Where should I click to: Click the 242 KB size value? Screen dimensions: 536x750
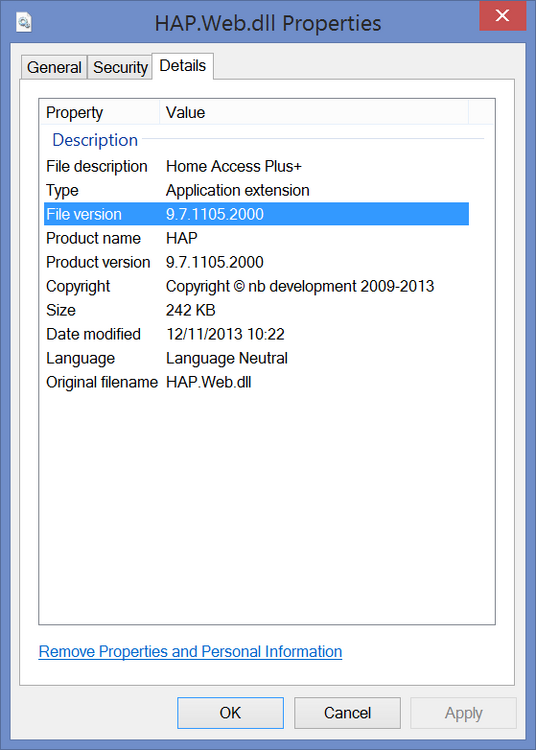[191, 310]
